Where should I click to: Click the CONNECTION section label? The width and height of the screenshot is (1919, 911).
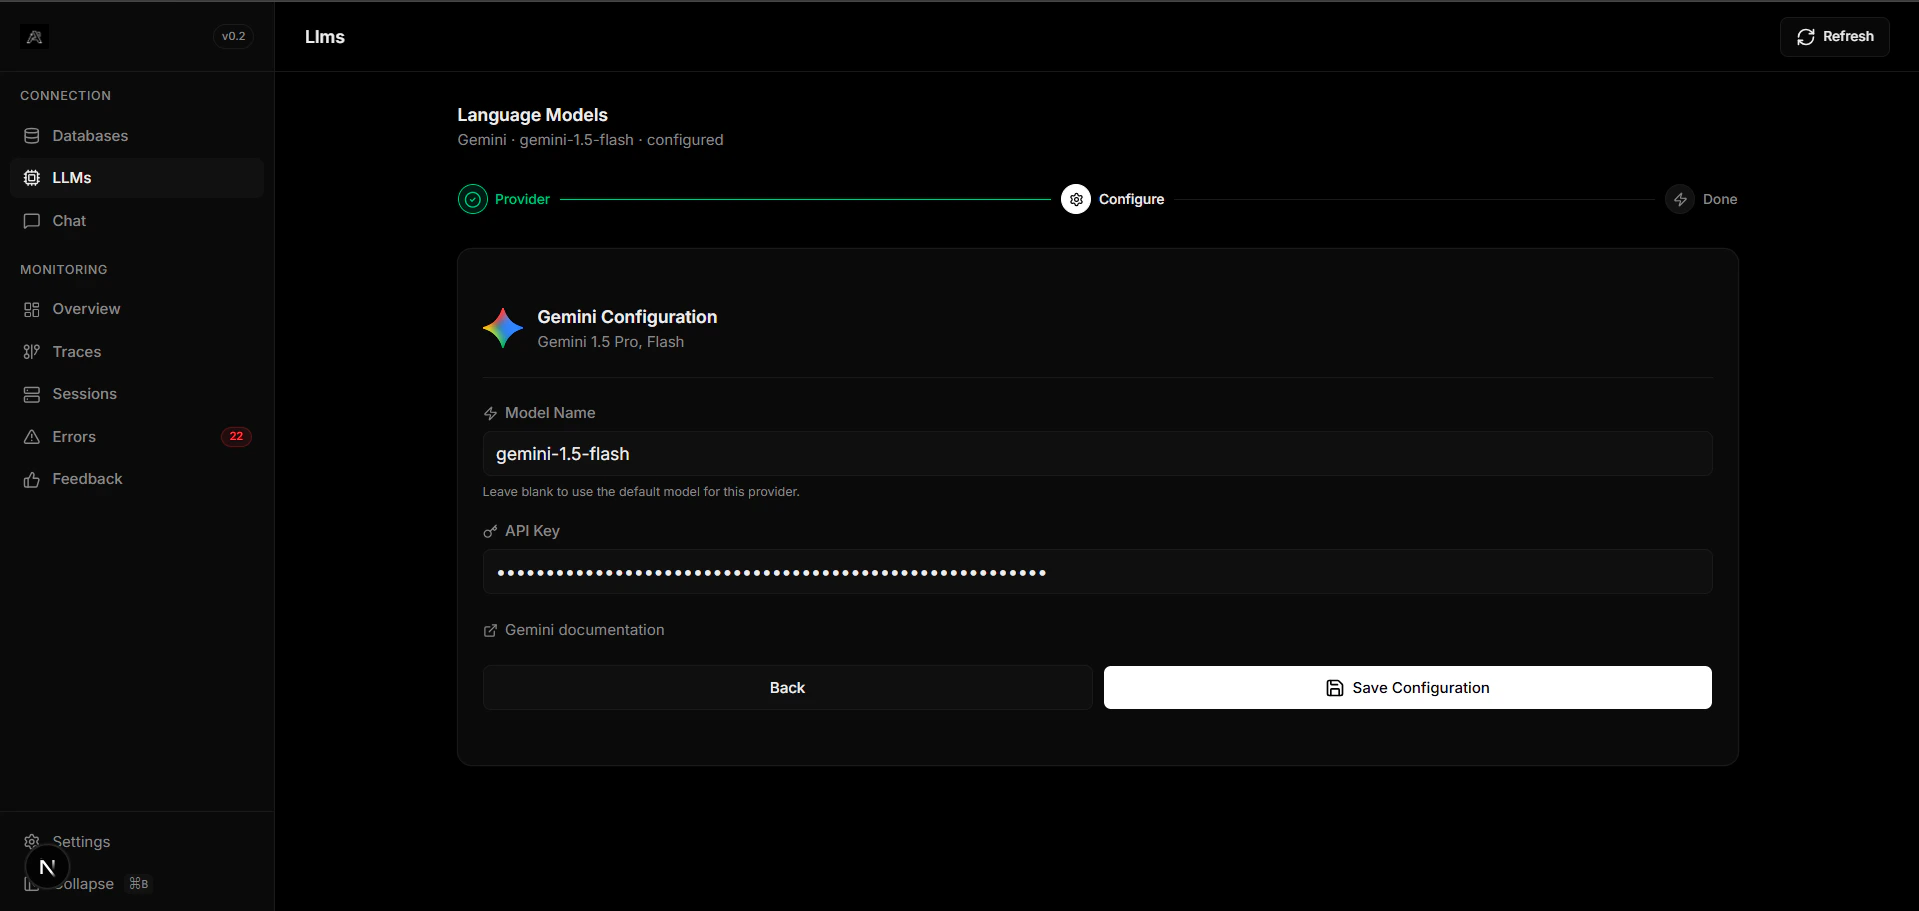65,96
